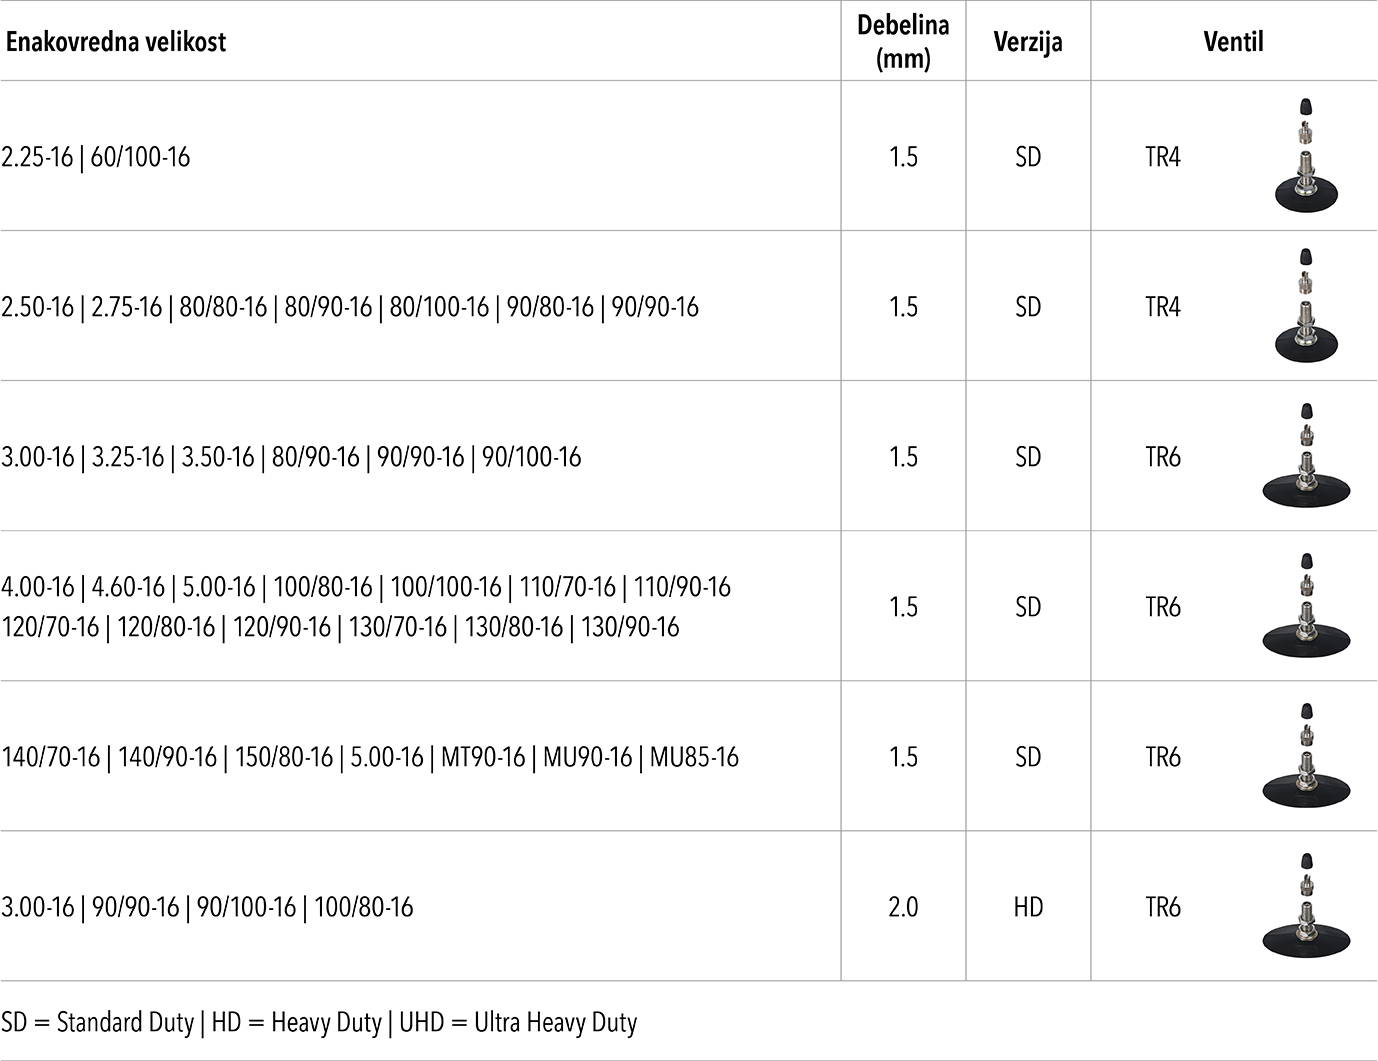Click the 2.0 thickness value
This screenshot has height=1061, width=1378.
click(903, 907)
